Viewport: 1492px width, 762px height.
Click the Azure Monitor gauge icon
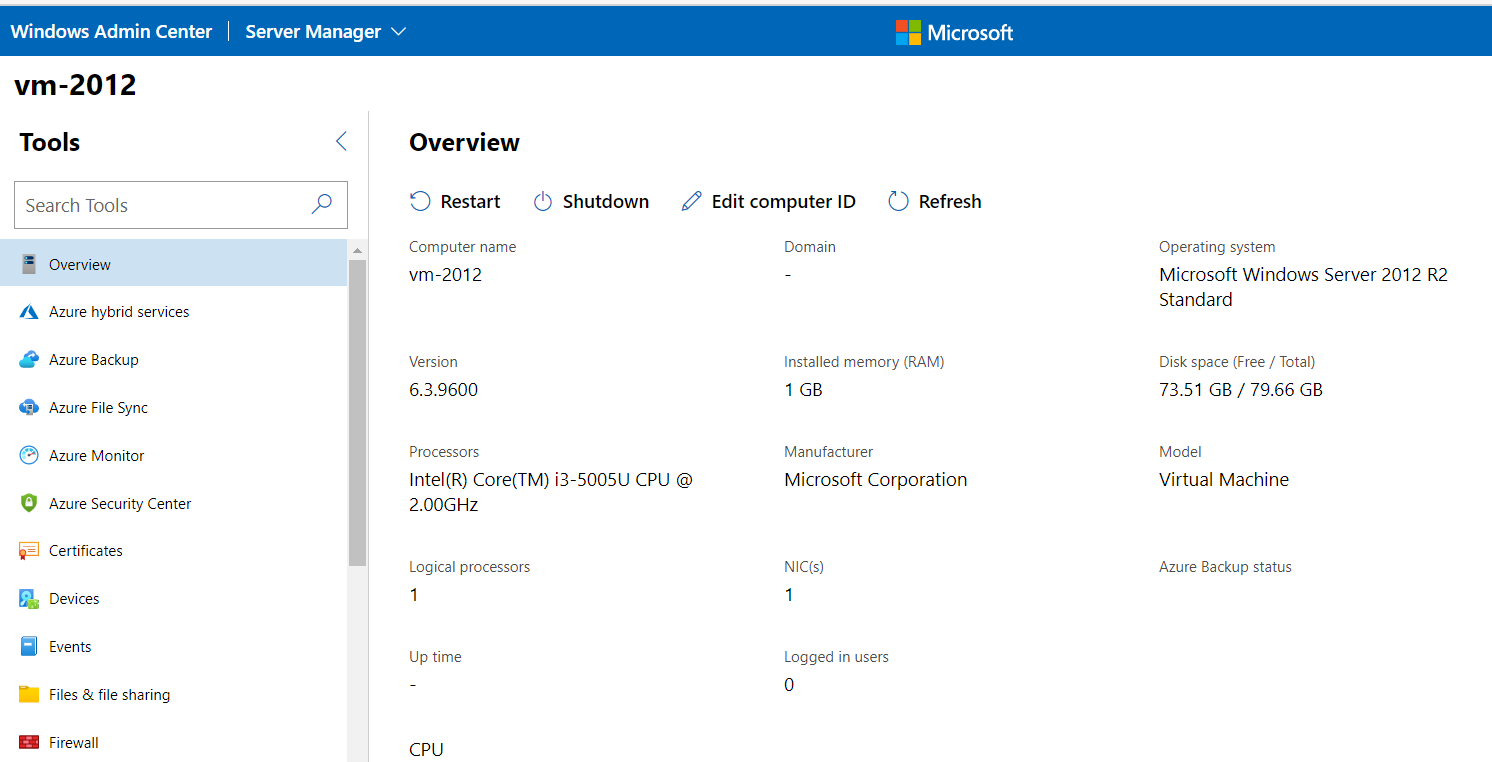pyautogui.click(x=29, y=455)
